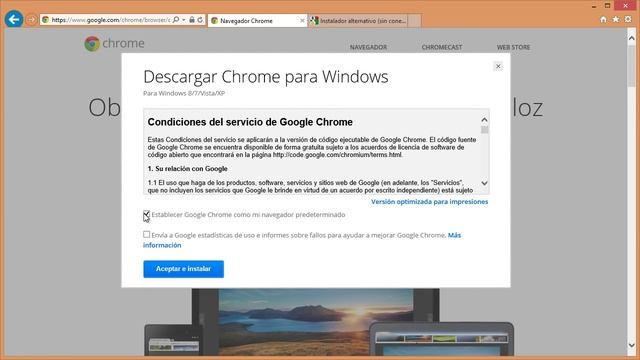Open WEB STORE in the page navigation
Image resolution: width=640 pixels, height=360 pixels.
[x=513, y=47]
